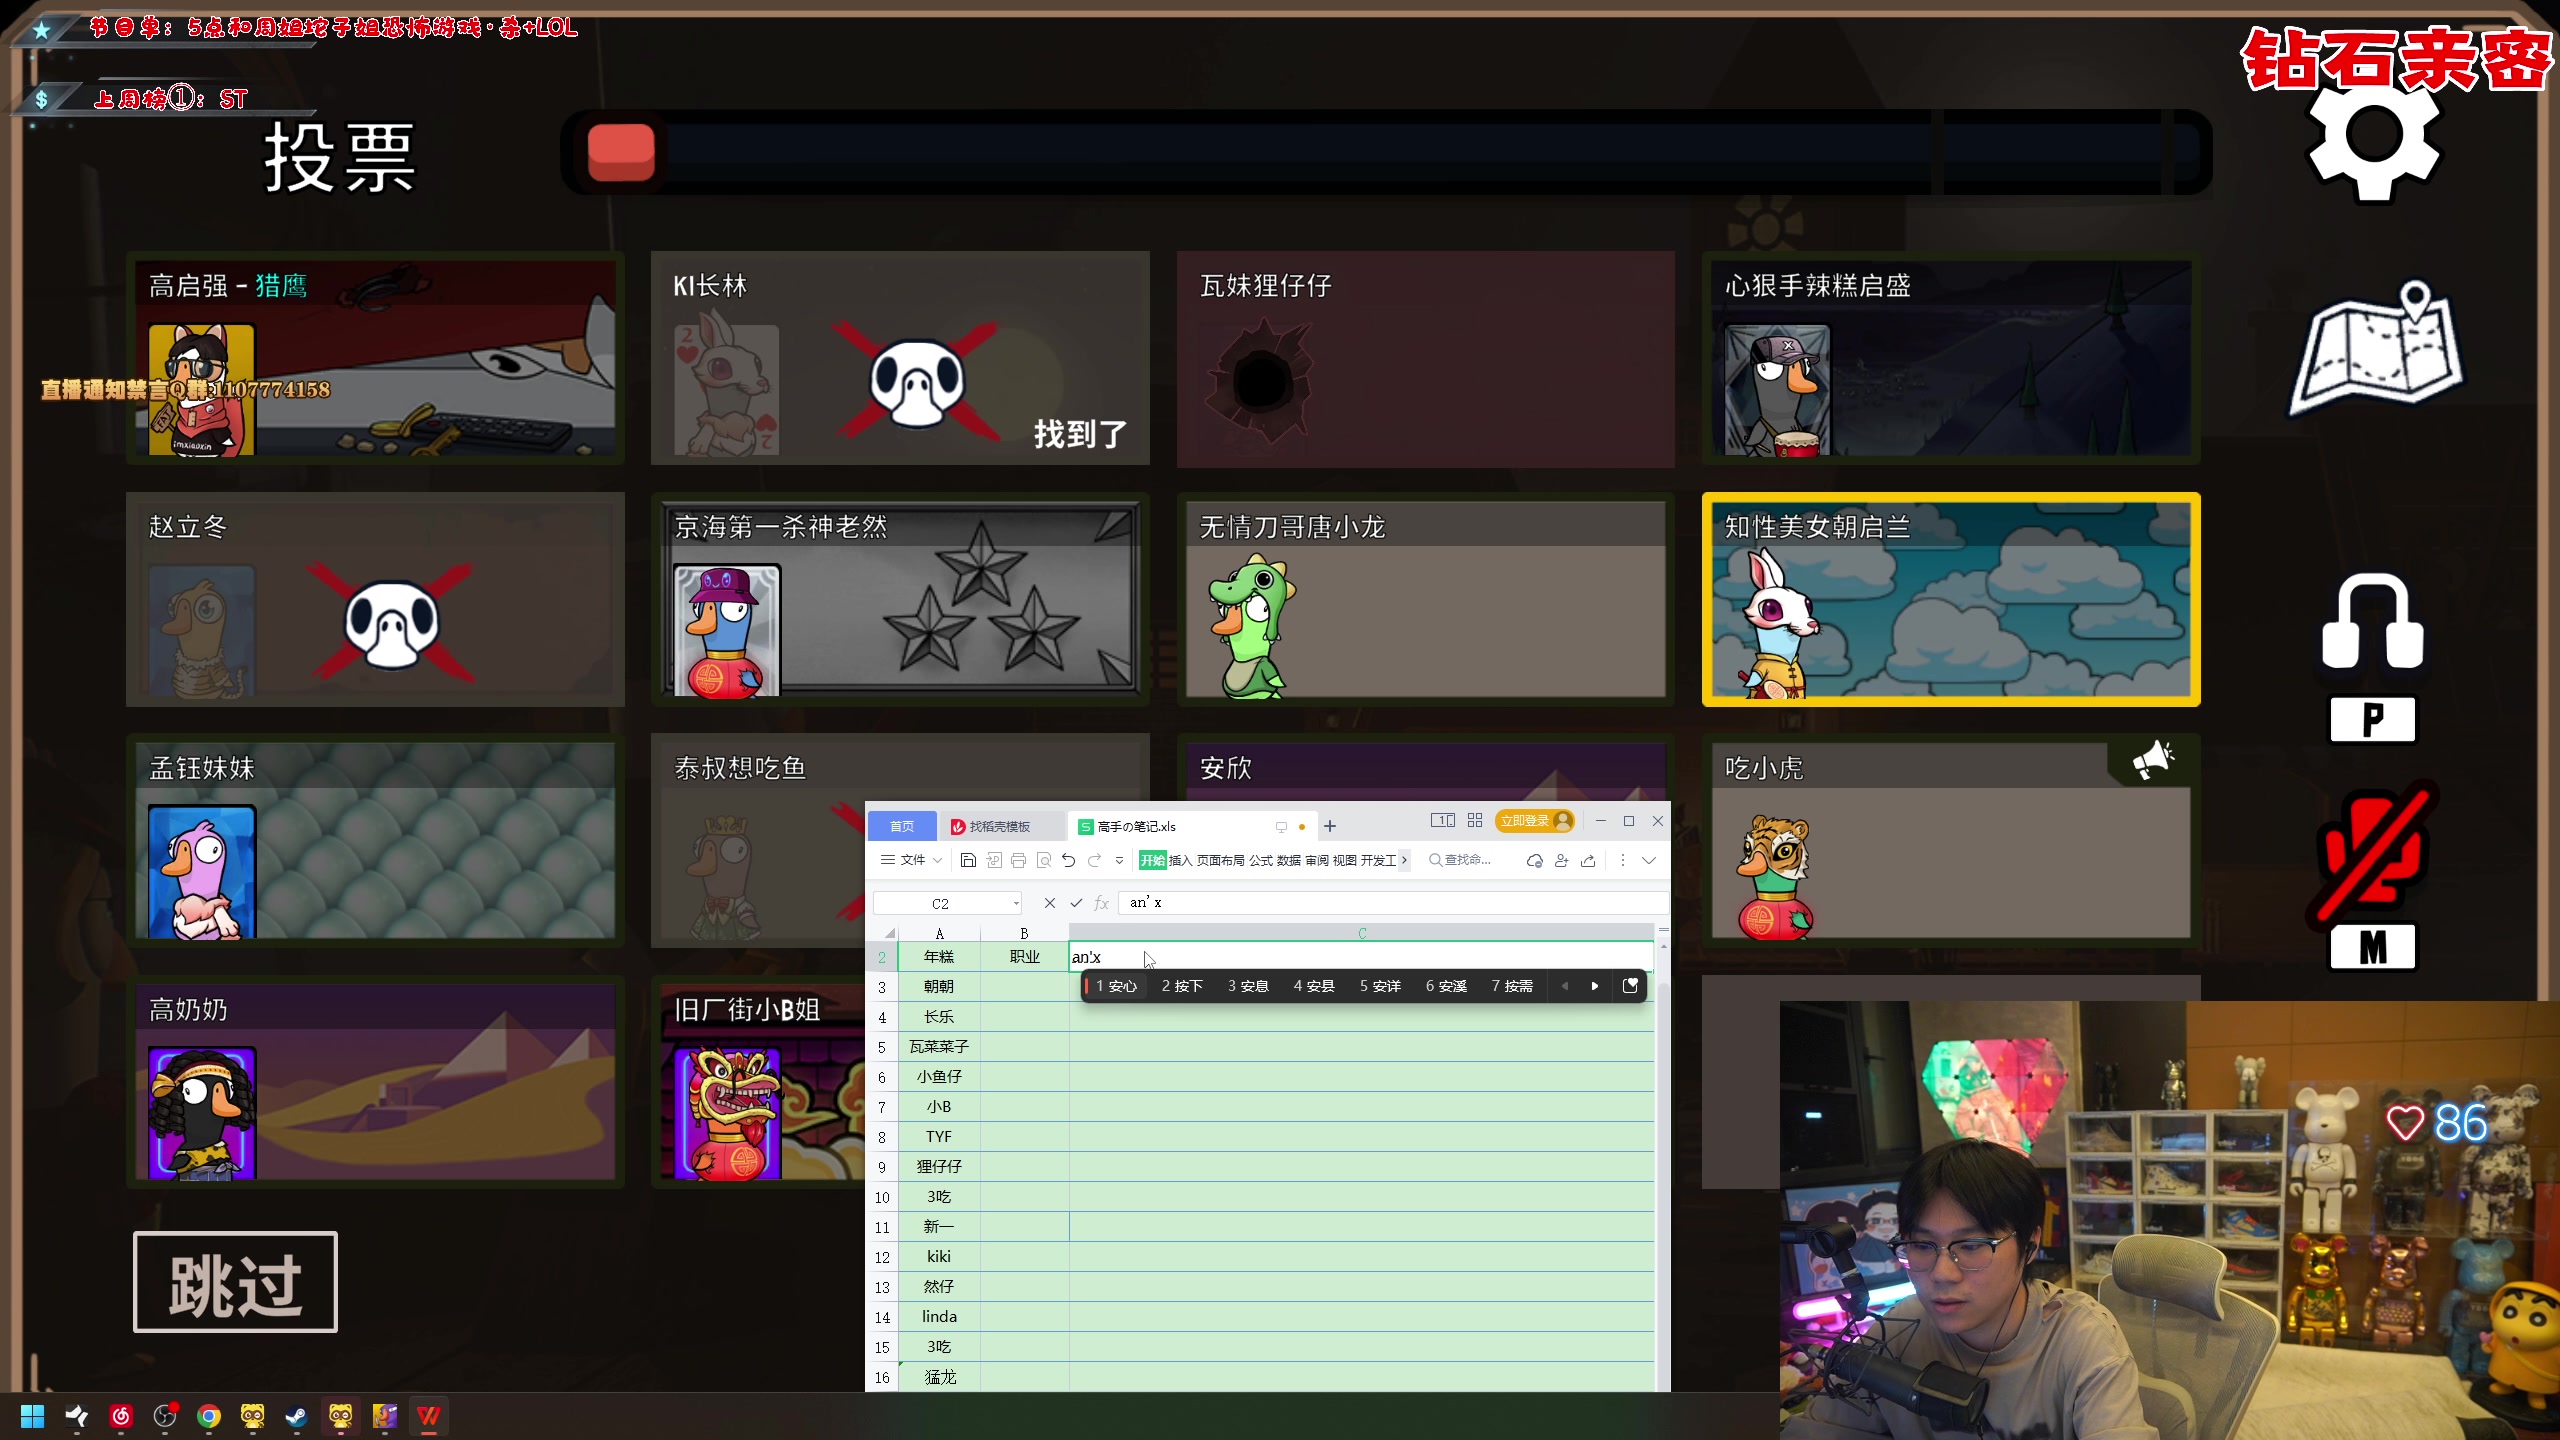The height and width of the screenshot is (1440, 2560).
Task: Click the share icon in WPS toolbar
Action: (x=1588, y=860)
